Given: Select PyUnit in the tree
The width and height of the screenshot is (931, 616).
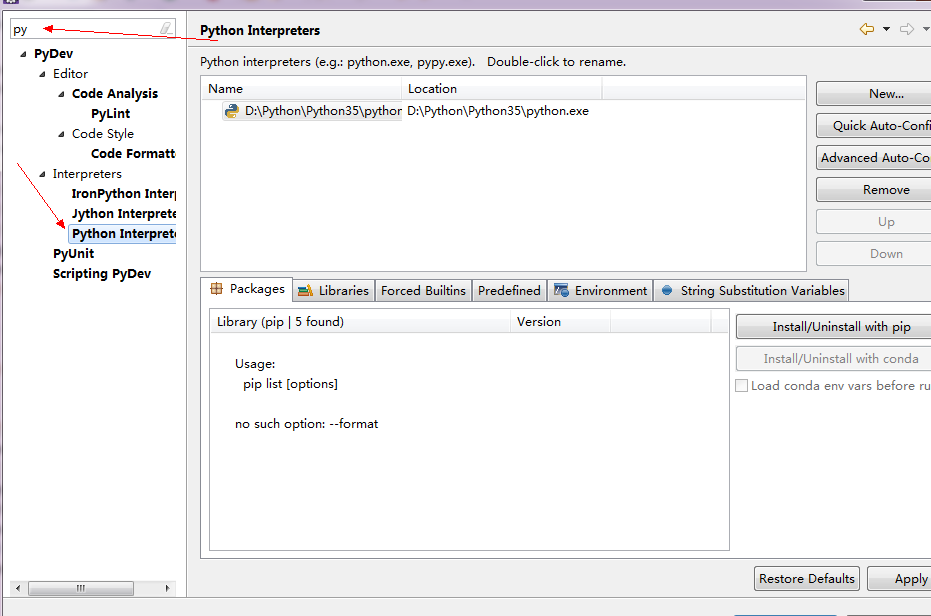Looking at the screenshot, I should (x=74, y=254).
